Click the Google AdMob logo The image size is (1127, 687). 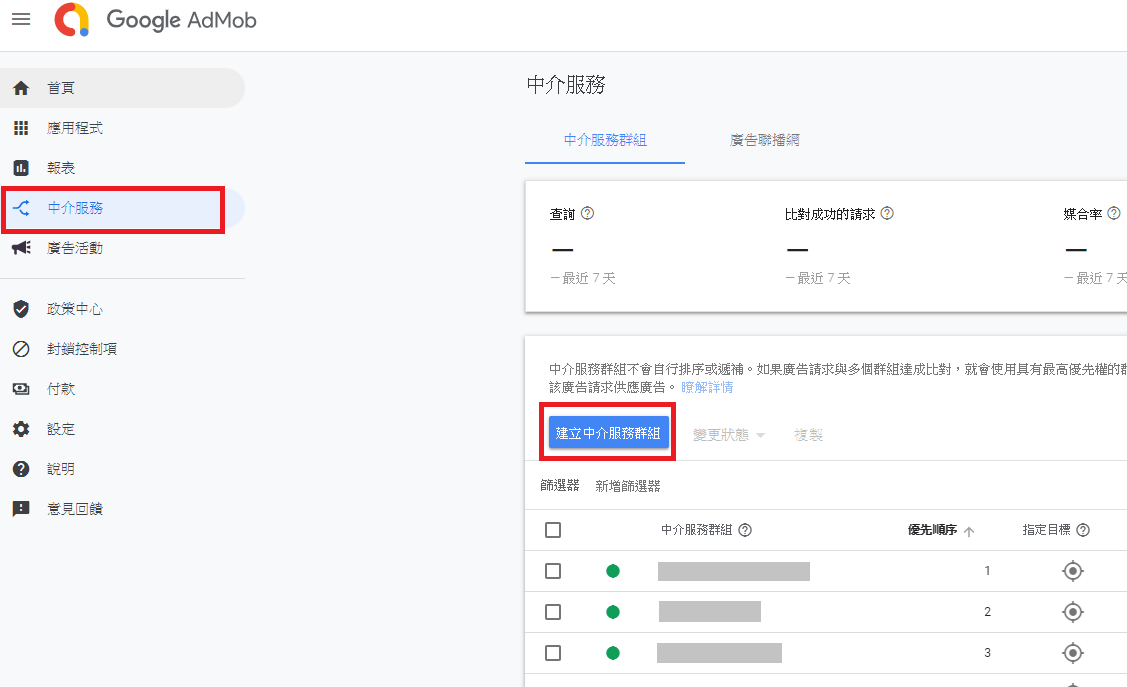coord(155,19)
